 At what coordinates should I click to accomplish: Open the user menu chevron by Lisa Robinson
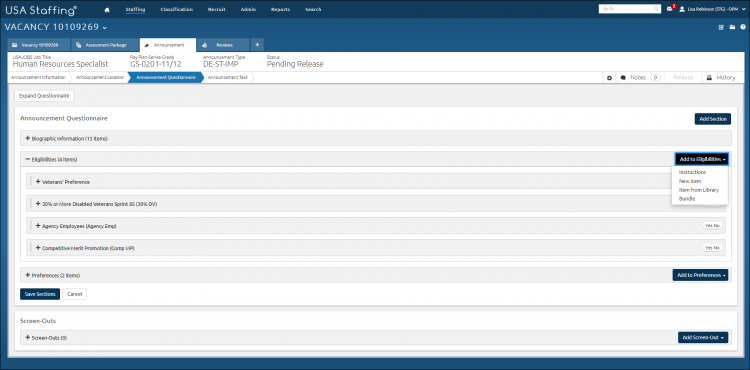pyautogui.click(x=744, y=9)
